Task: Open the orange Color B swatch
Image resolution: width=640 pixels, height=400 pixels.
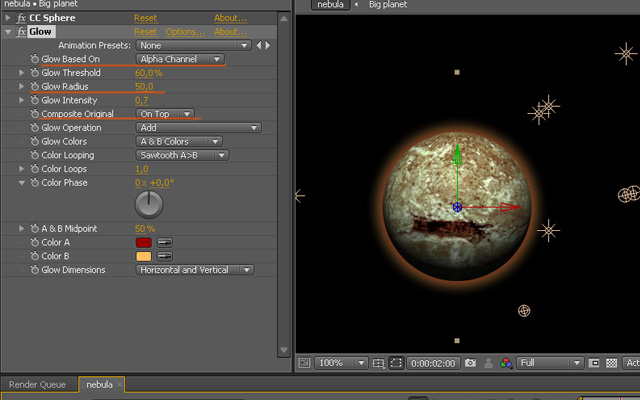Action: click(144, 256)
